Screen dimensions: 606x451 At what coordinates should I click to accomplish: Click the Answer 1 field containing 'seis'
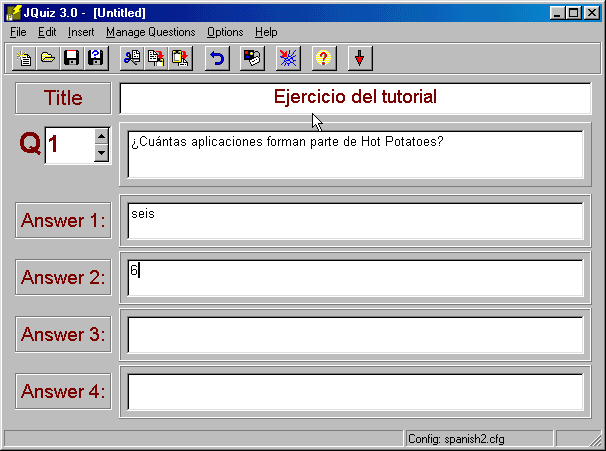click(355, 221)
